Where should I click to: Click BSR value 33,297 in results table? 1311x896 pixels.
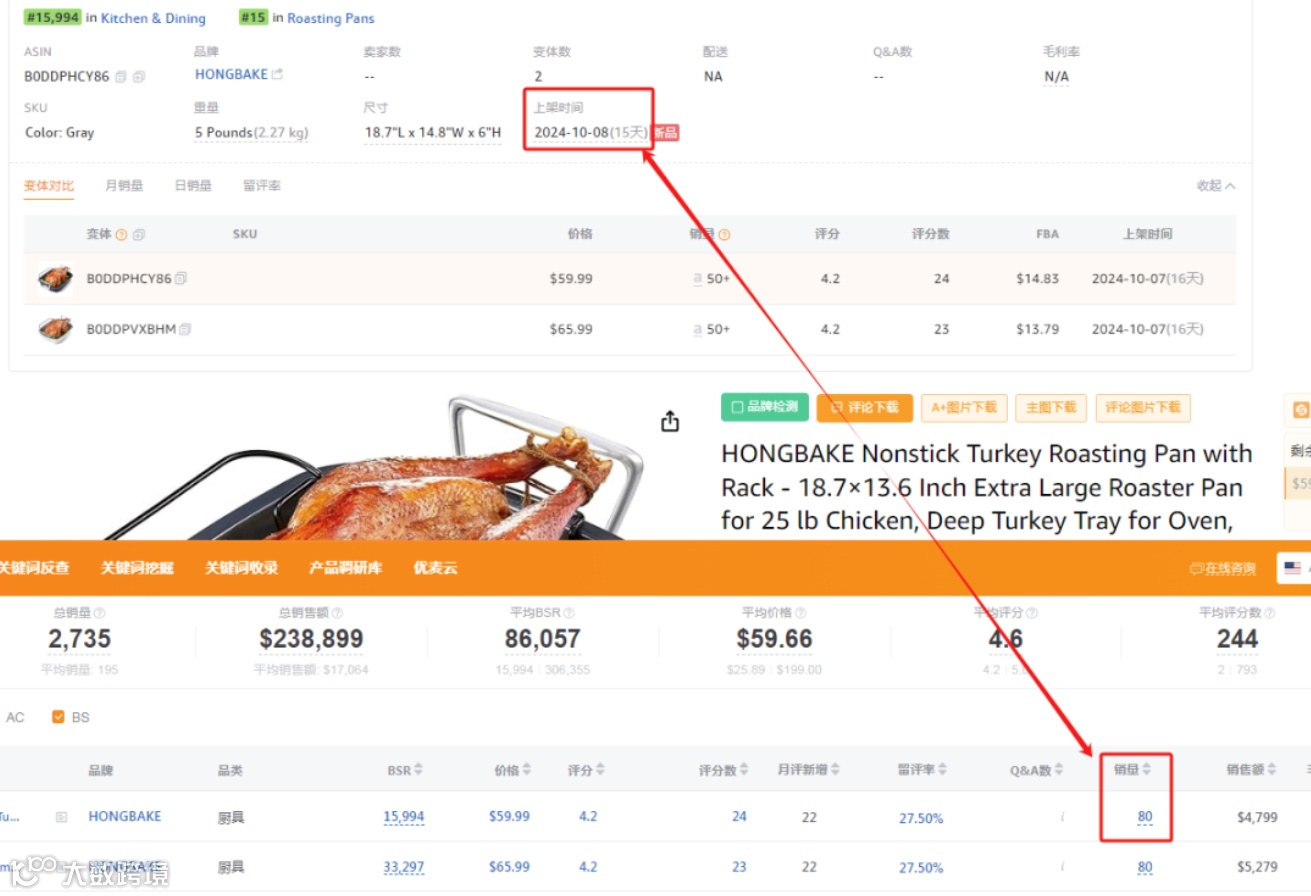click(404, 867)
